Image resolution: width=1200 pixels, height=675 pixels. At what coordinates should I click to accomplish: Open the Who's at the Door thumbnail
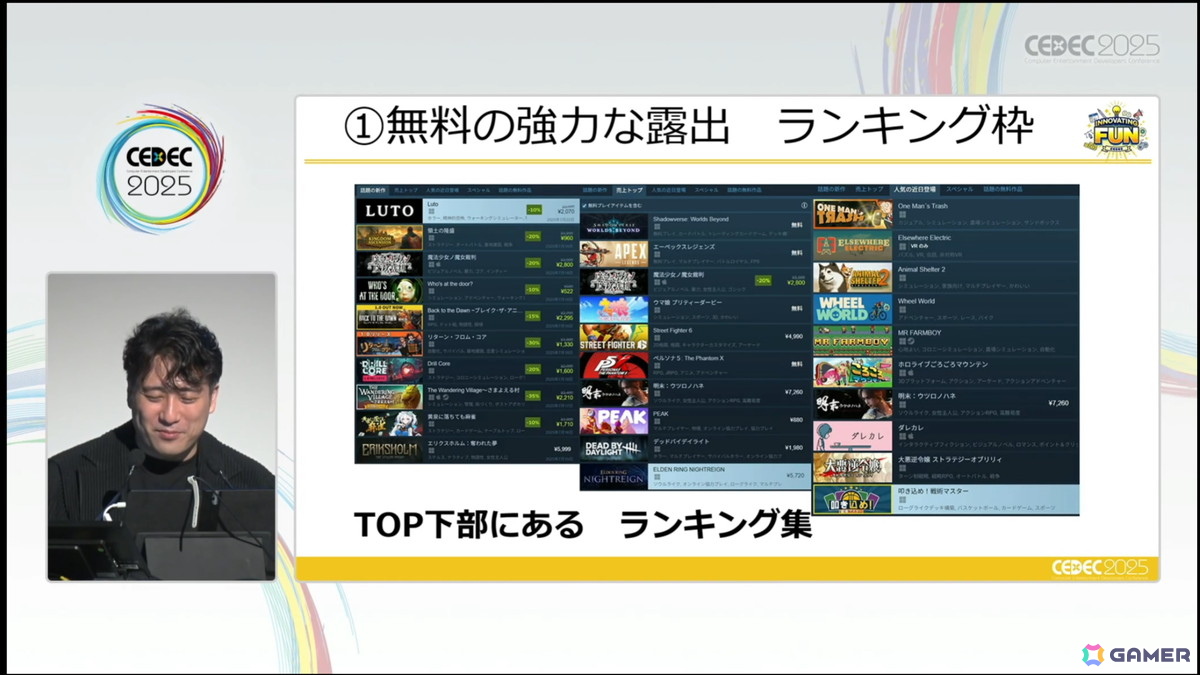[389, 291]
